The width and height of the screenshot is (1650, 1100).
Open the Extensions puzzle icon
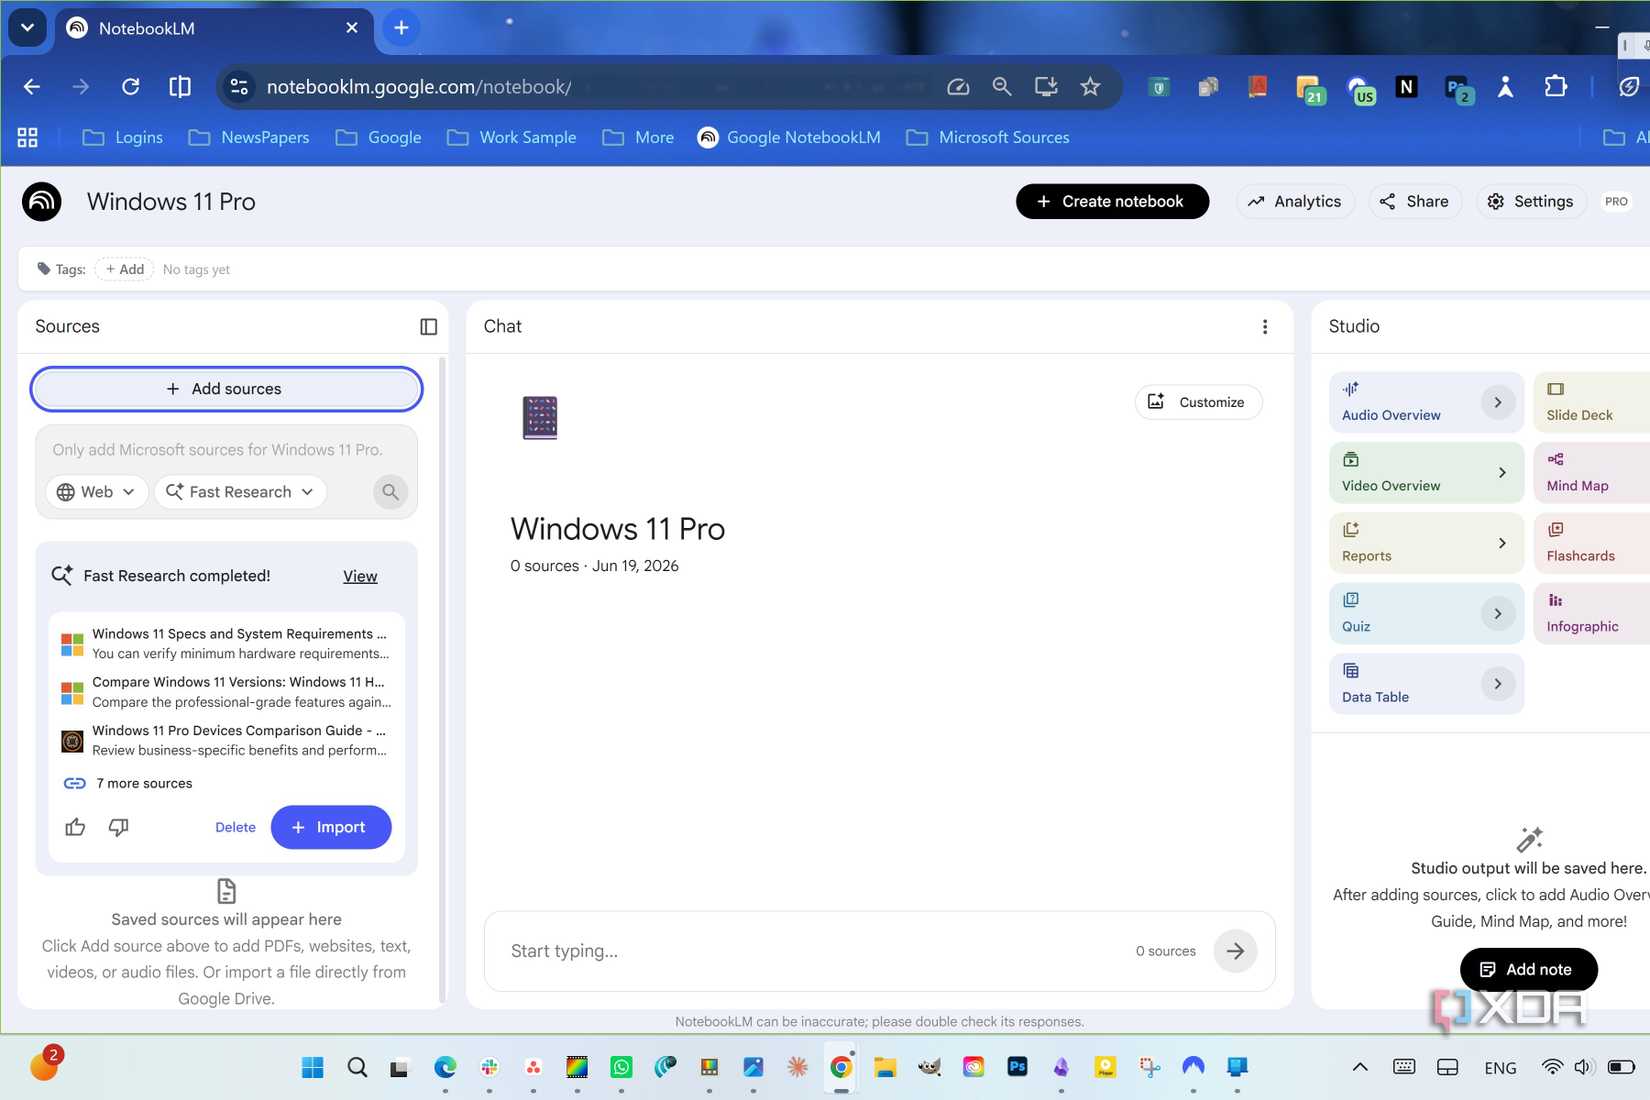pos(1556,87)
